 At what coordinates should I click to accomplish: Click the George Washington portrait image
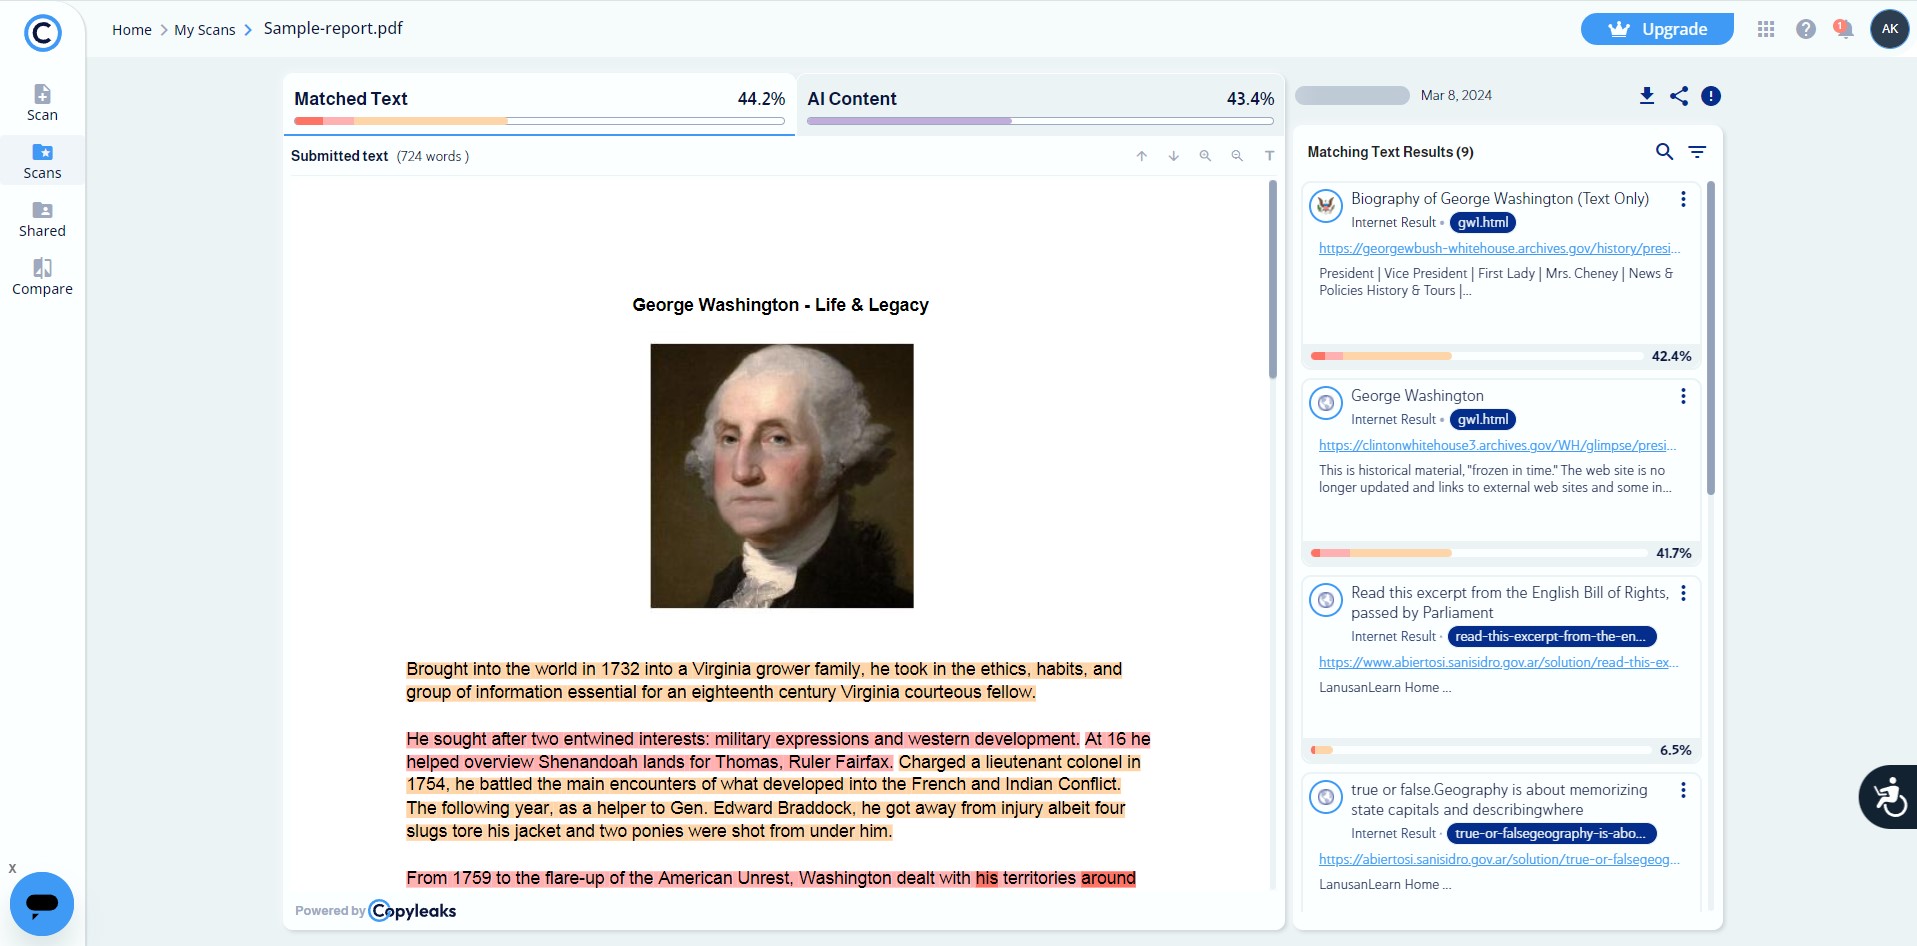coord(782,476)
